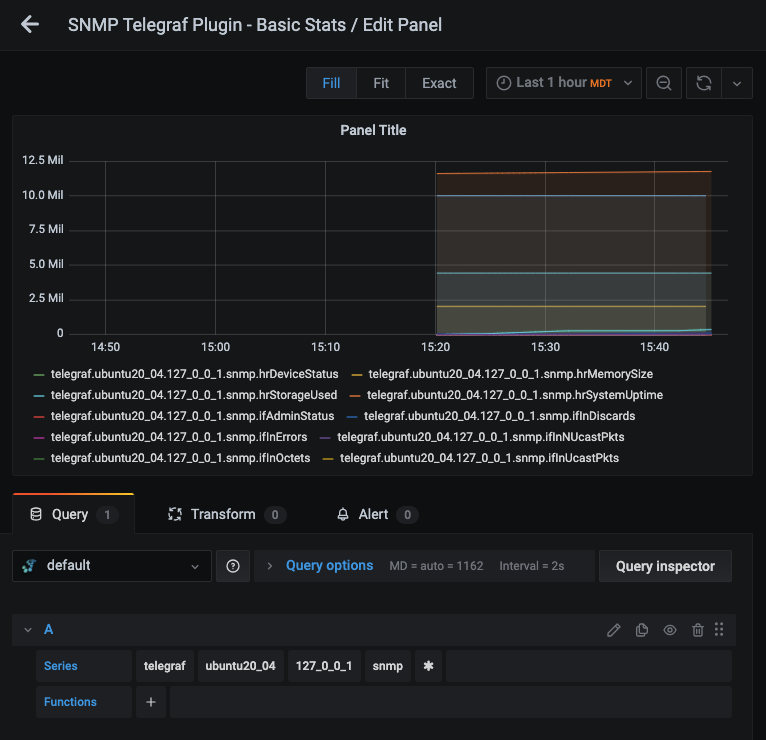This screenshot has height=740, width=766.
Task: Click the Interval = 2s value
Action: click(532, 566)
